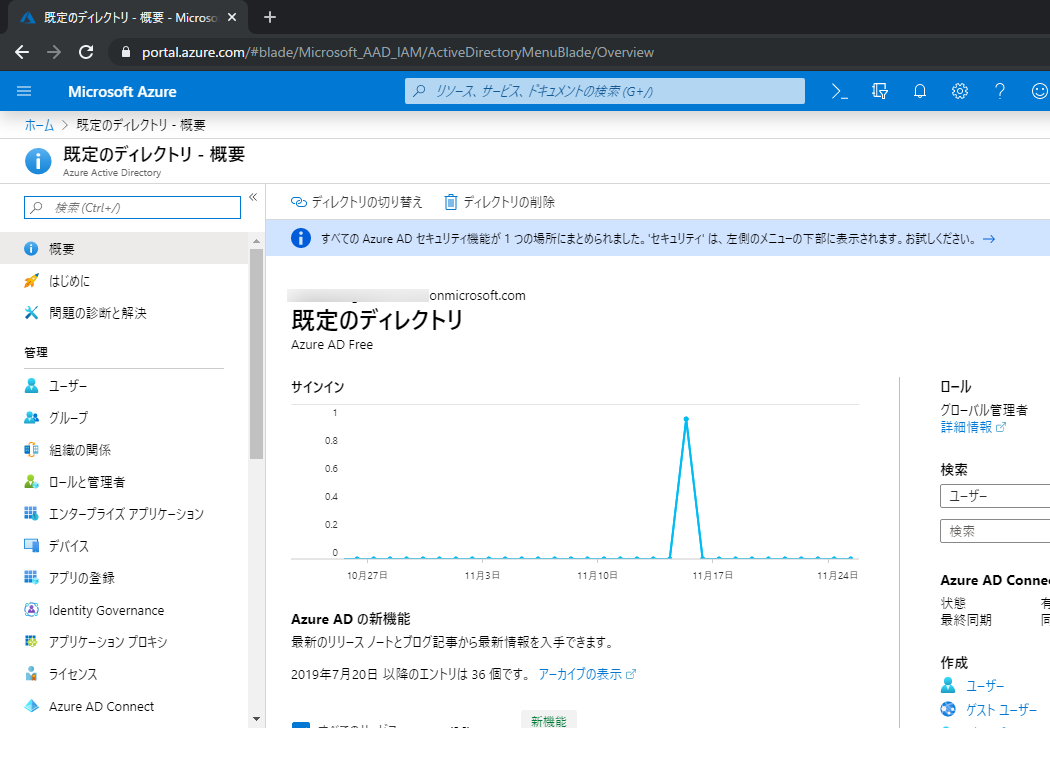Click the arrow in the security info banner
This screenshot has height=768, width=1050.
[x=989, y=239]
